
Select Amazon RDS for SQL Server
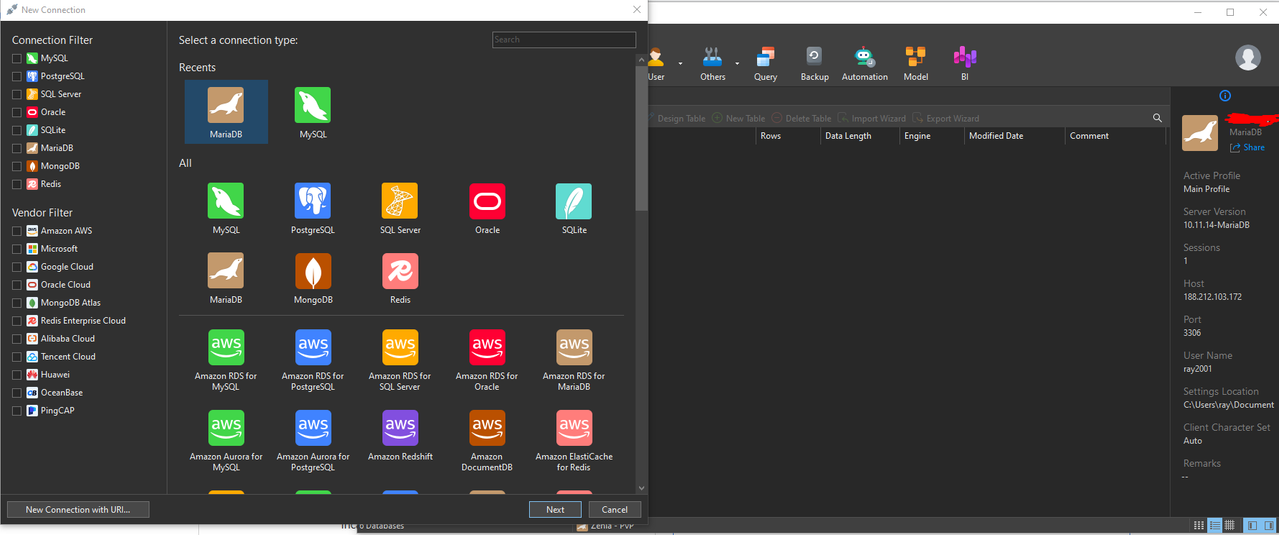tap(400, 360)
